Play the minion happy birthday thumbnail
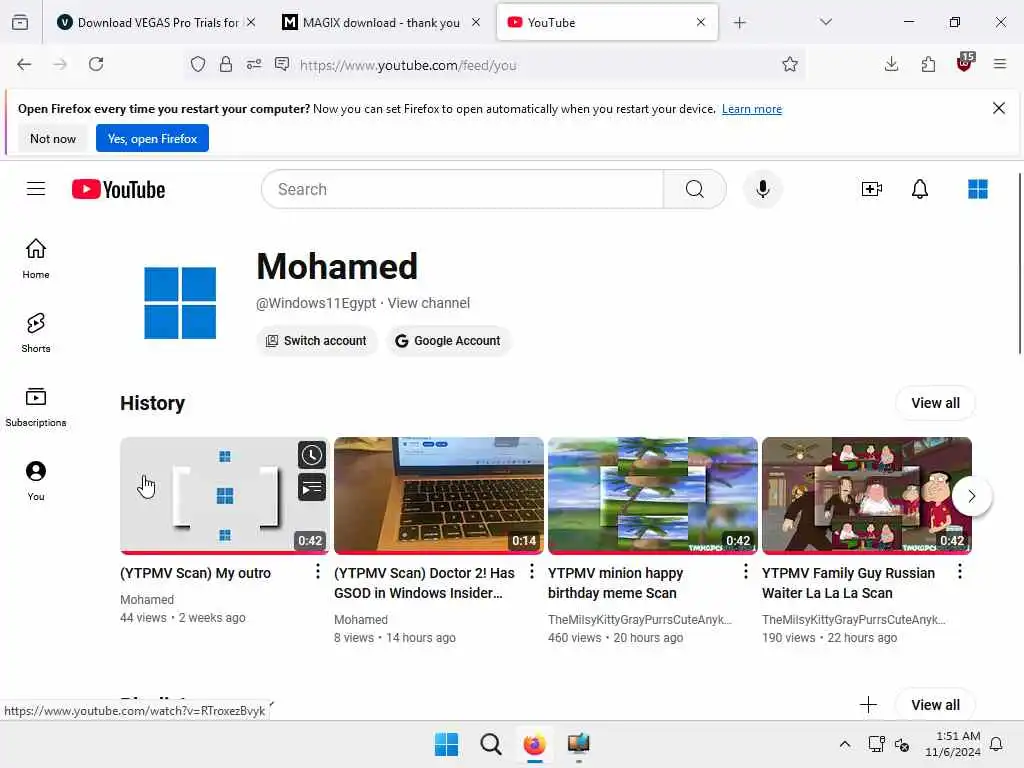The width and height of the screenshot is (1024, 768). (x=652, y=496)
